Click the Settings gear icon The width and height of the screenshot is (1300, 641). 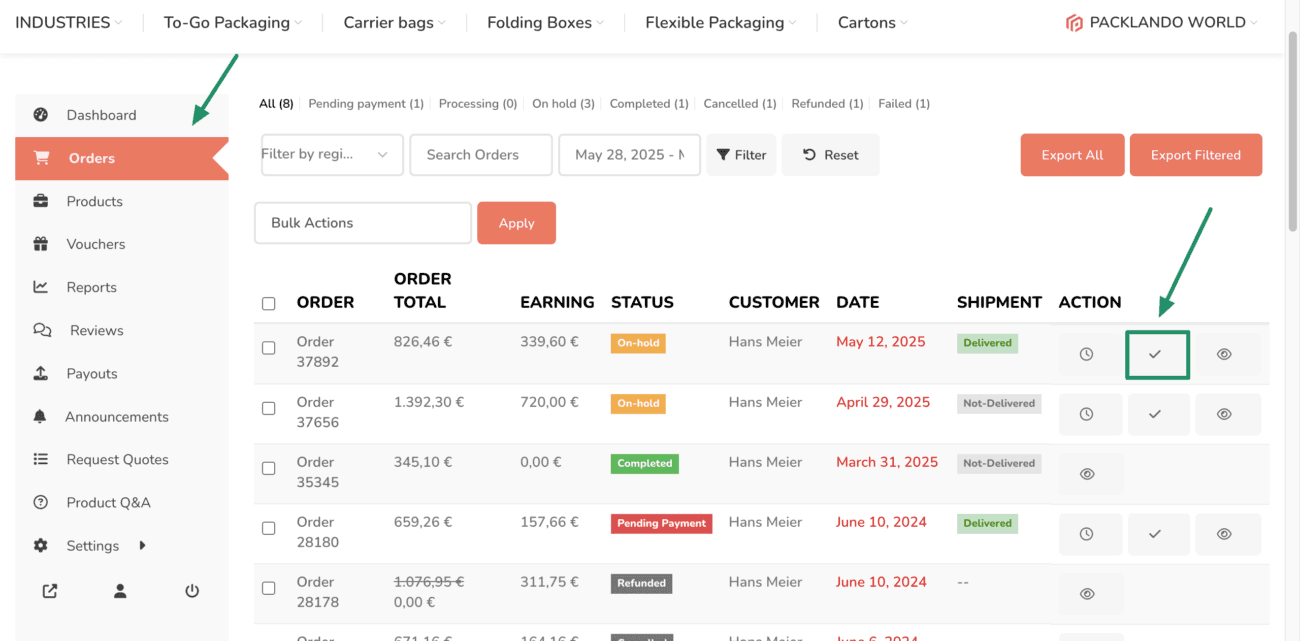pos(41,545)
